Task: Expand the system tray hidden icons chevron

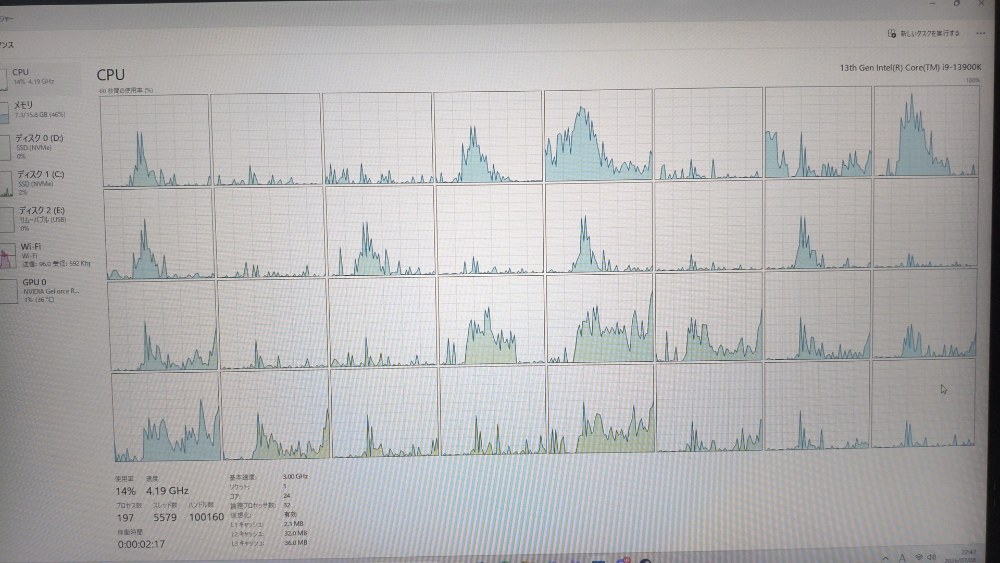Action: point(885,558)
